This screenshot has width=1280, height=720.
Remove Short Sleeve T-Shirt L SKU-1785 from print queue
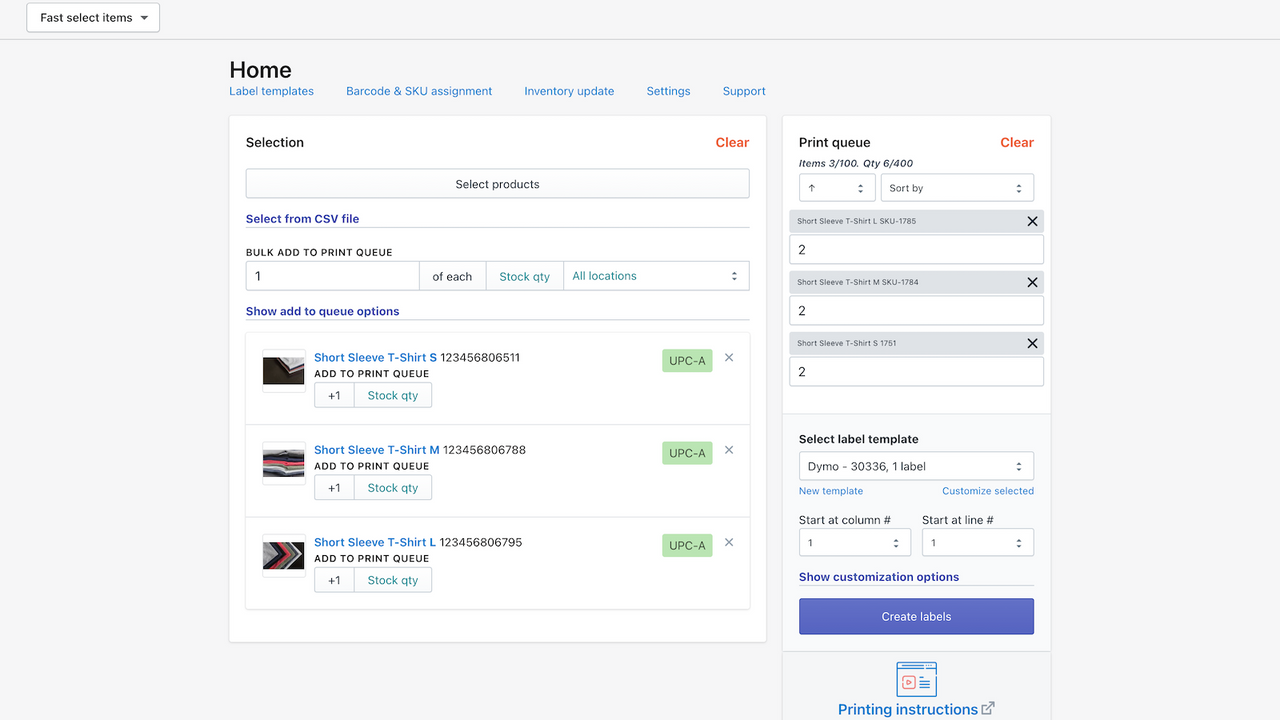1032,221
